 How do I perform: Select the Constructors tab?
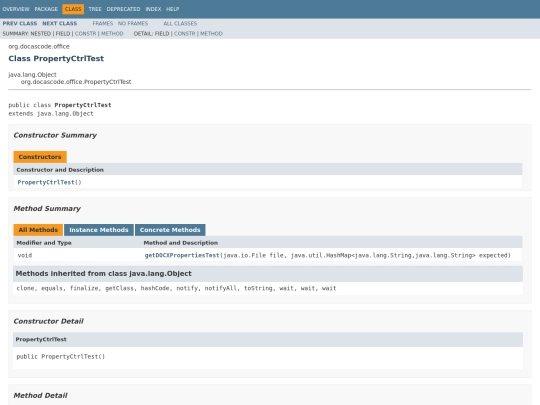(40, 157)
